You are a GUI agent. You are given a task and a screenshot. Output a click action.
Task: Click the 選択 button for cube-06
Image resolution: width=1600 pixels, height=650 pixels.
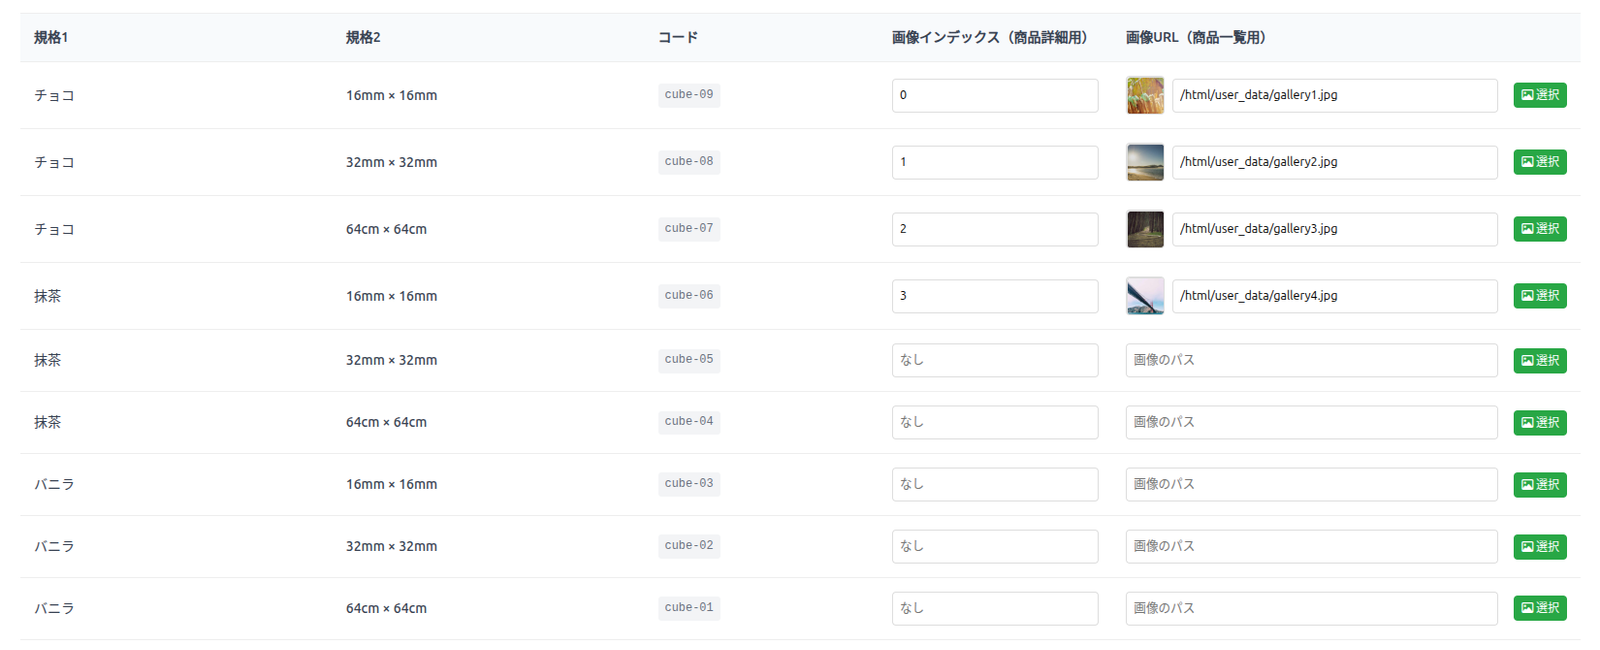pos(1540,296)
